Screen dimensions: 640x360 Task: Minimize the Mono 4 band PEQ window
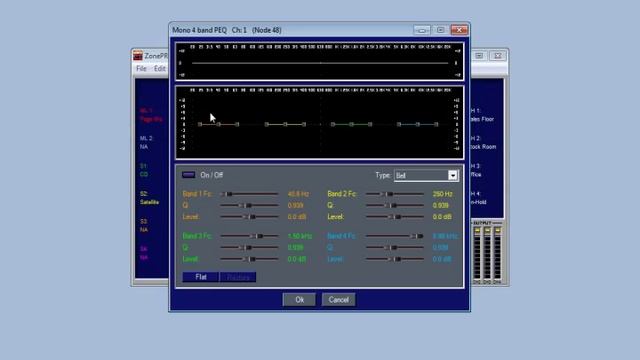click(422, 30)
